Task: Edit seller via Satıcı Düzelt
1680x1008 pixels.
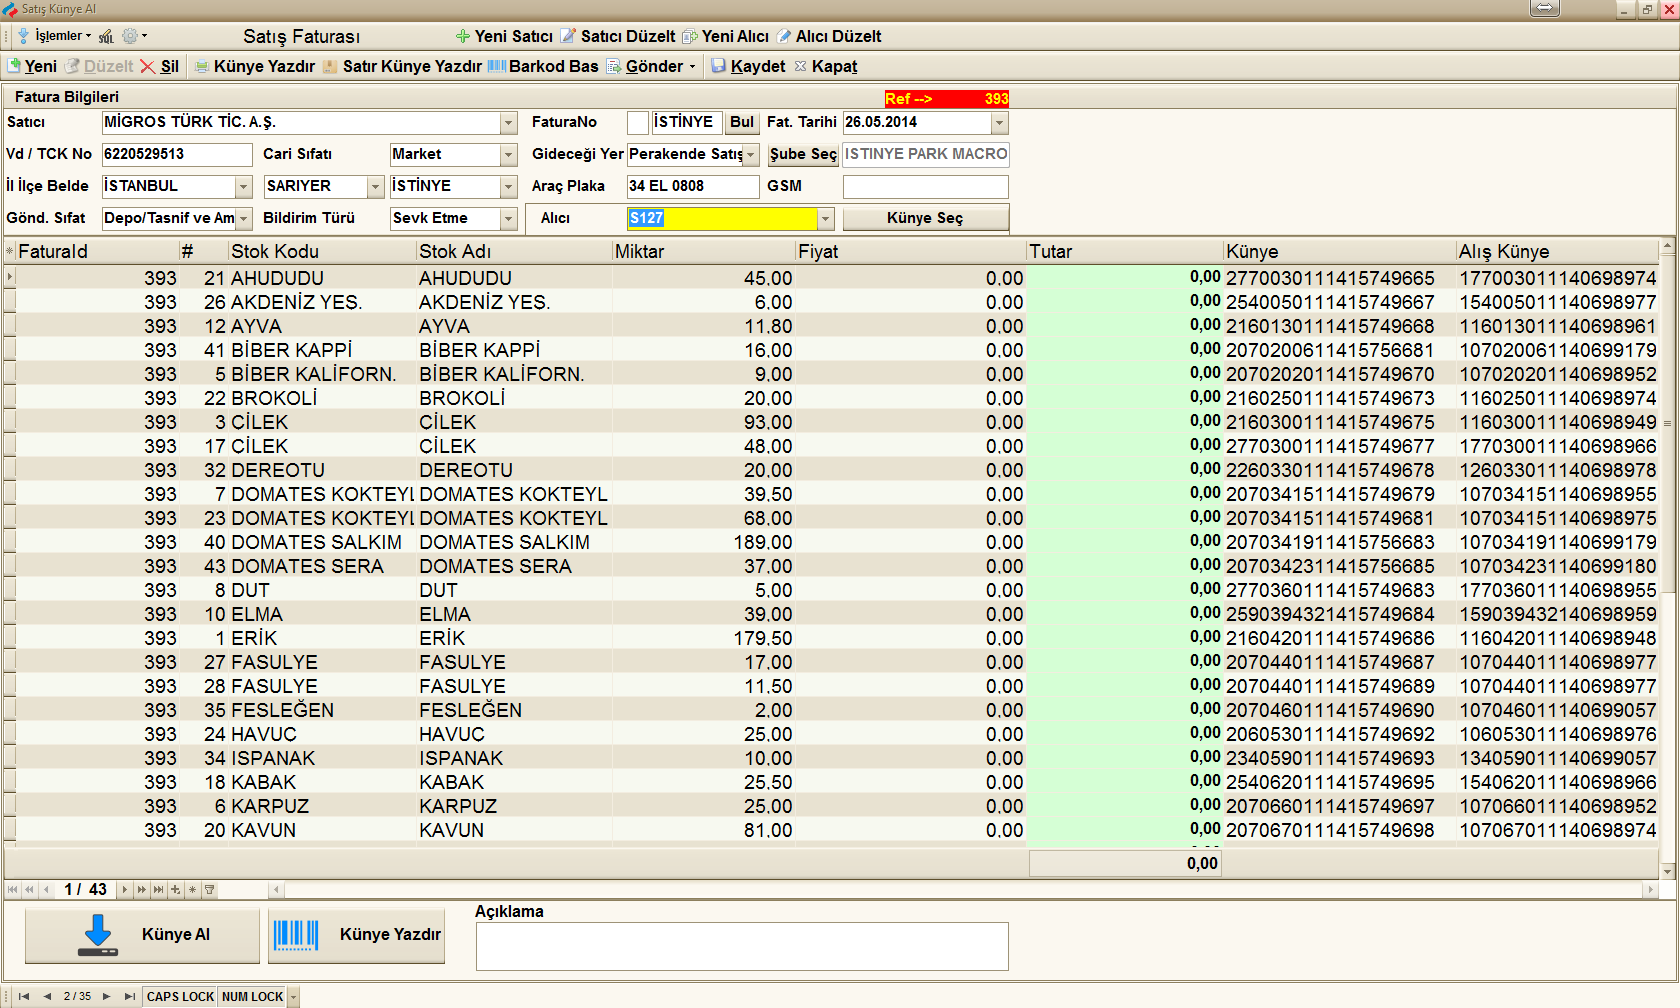Action: (618, 36)
